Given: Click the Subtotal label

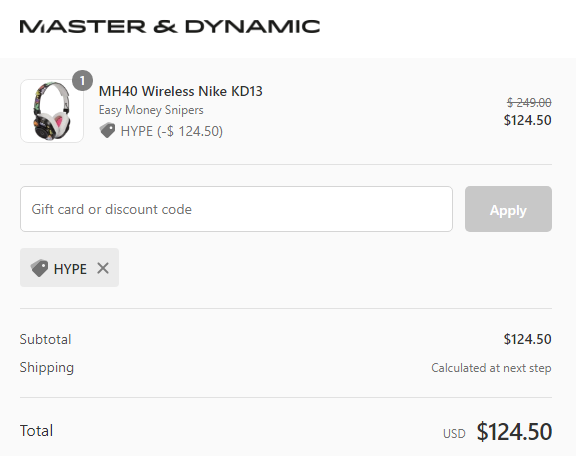Looking at the screenshot, I should pyautogui.click(x=46, y=339).
